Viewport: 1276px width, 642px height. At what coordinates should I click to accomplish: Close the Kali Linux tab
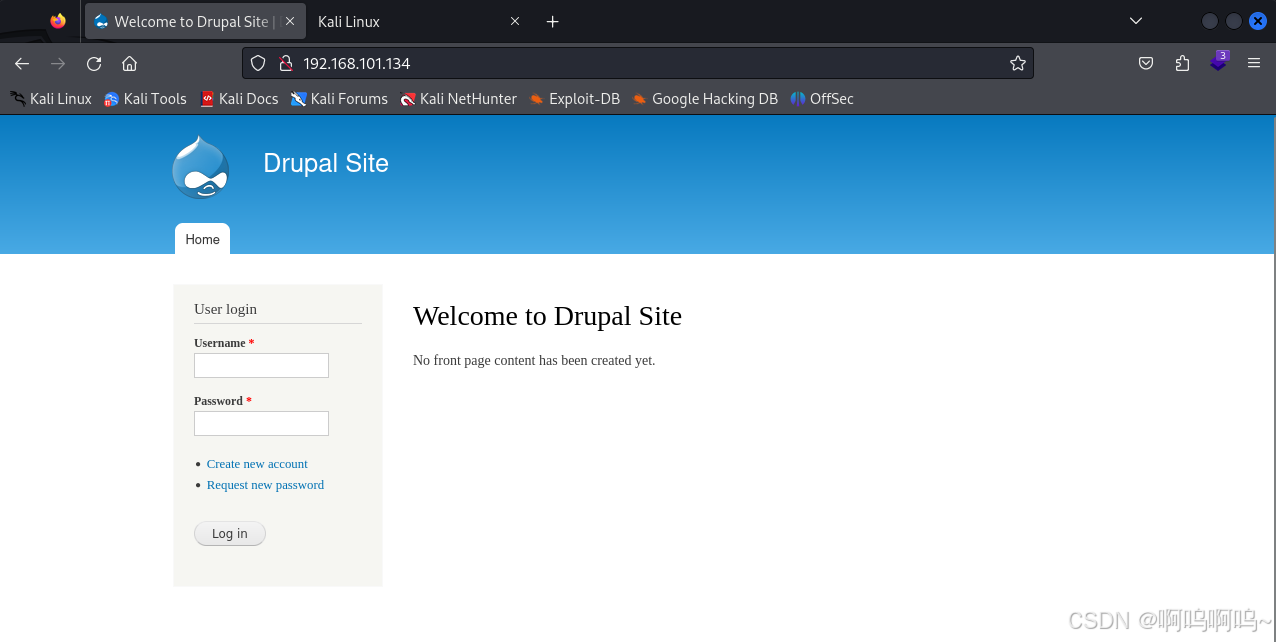(515, 21)
